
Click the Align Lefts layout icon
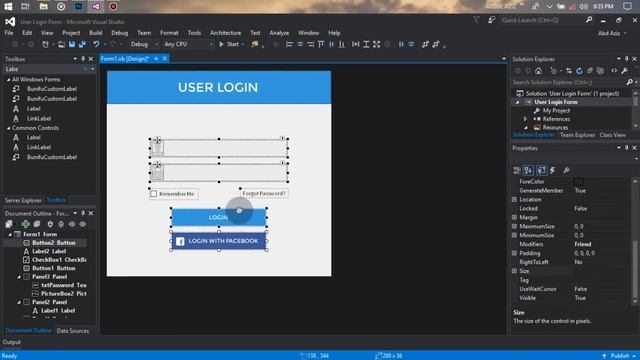(289, 44)
